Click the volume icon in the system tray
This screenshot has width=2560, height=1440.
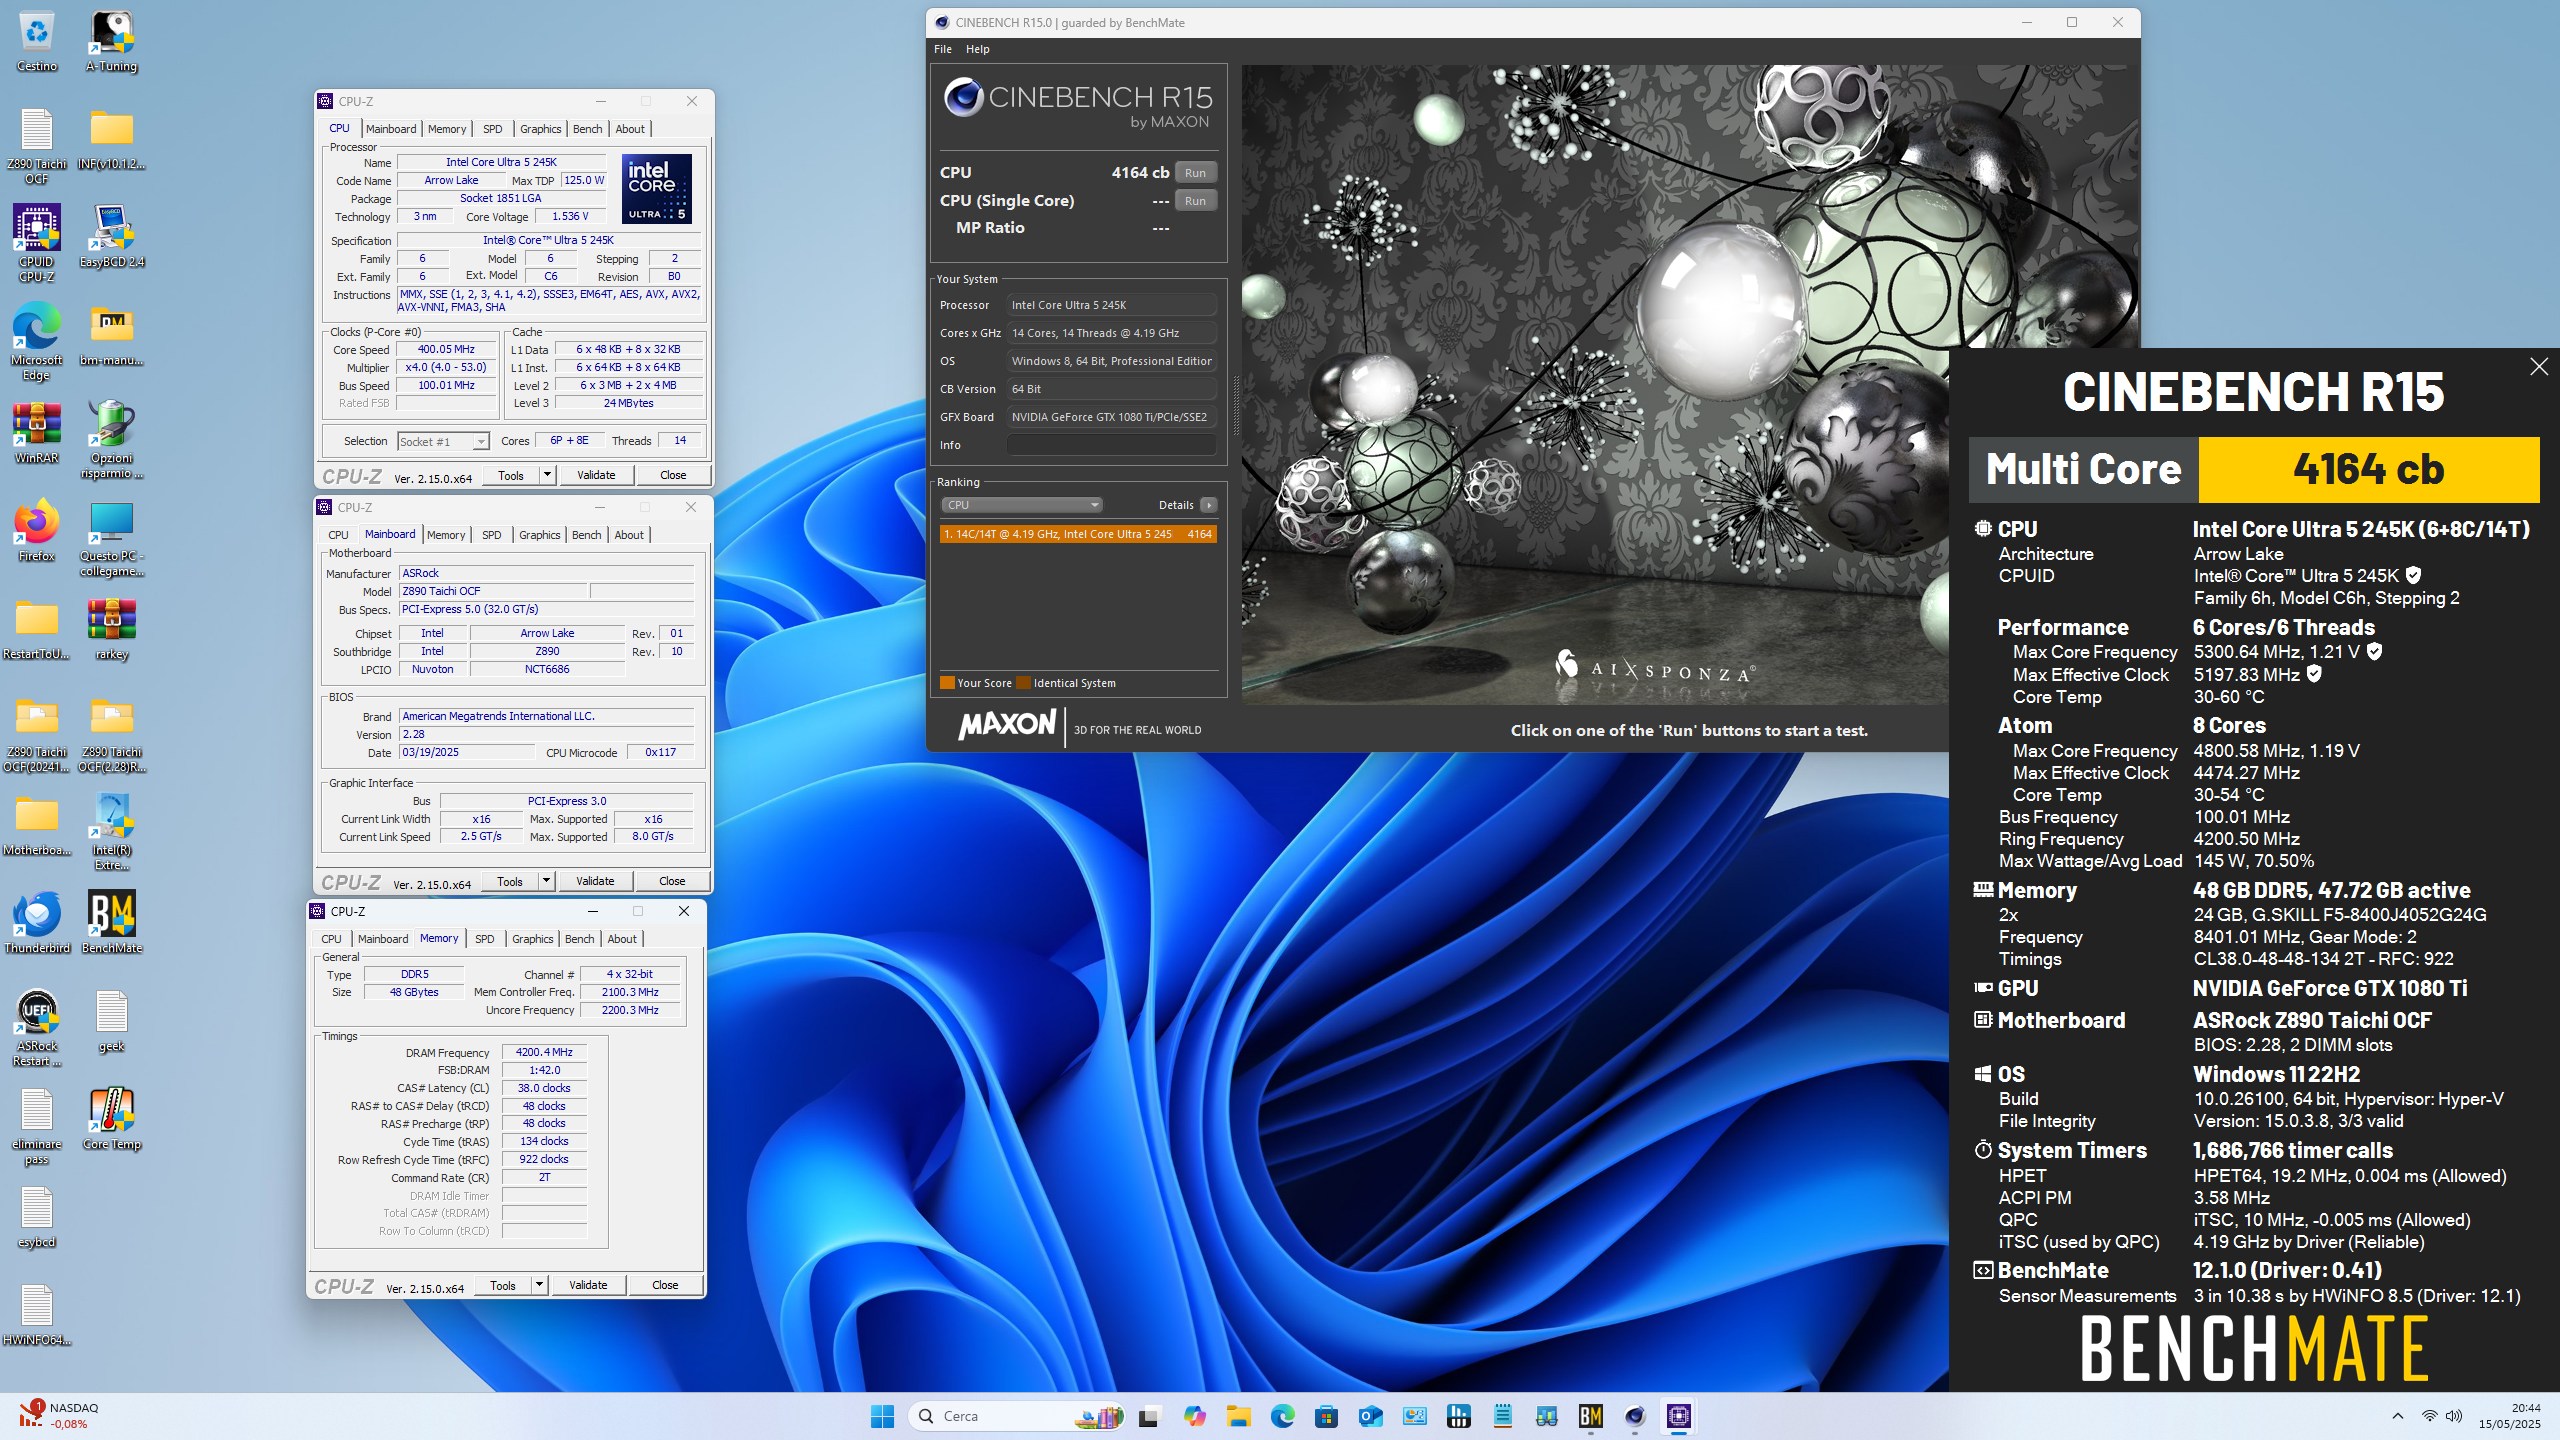point(2454,1416)
